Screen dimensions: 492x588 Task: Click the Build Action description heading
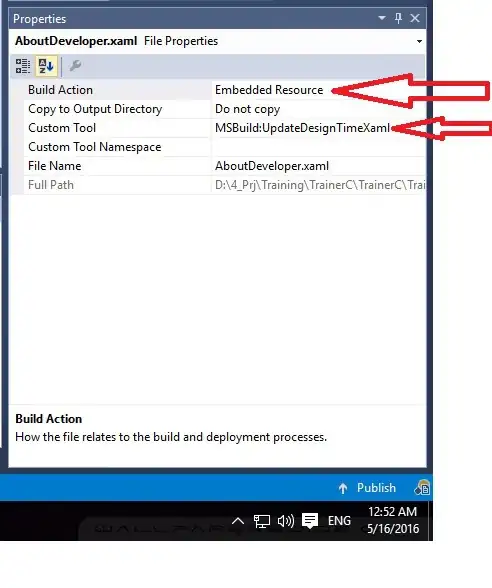[x=49, y=419]
